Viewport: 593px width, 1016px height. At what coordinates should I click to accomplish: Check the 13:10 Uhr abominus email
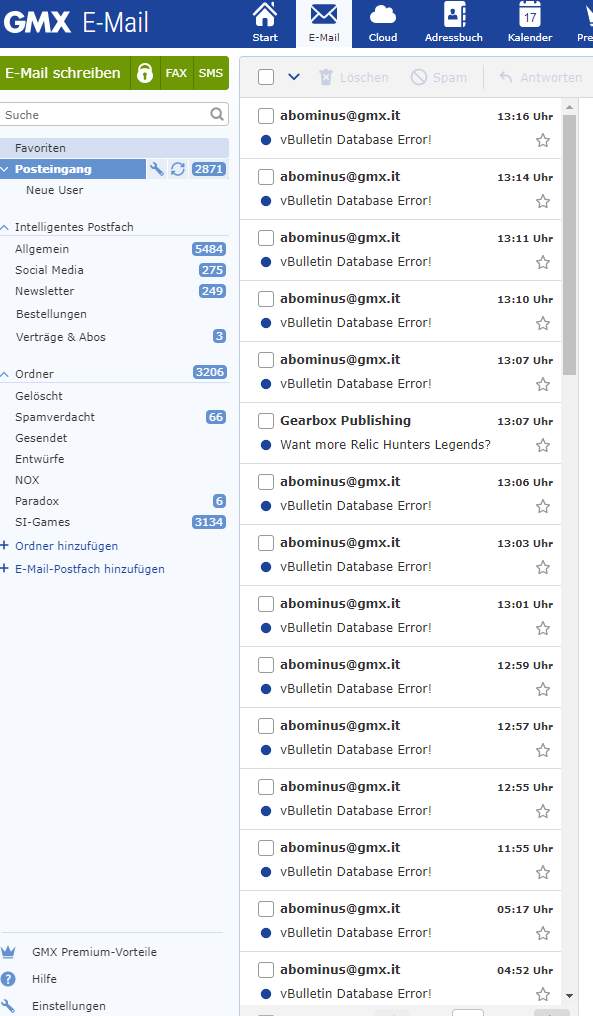pyautogui.click(x=266, y=299)
